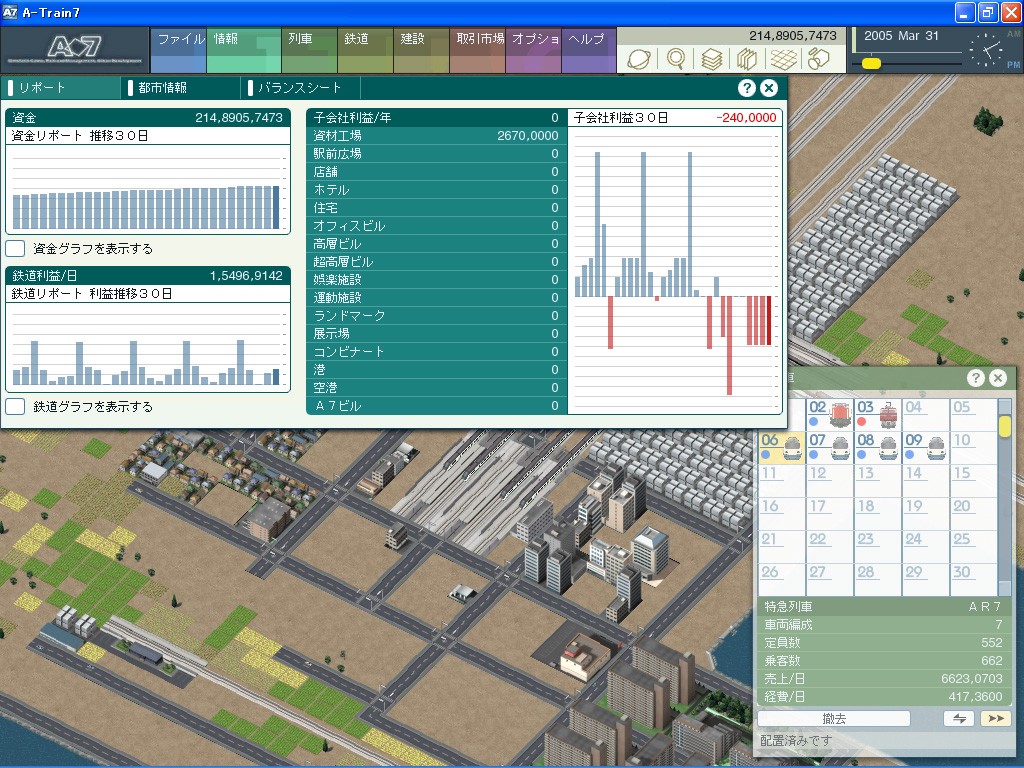The height and width of the screenshot is (768, 1024).
Task: Click the help icon in report panel
Action: (747, 88)
